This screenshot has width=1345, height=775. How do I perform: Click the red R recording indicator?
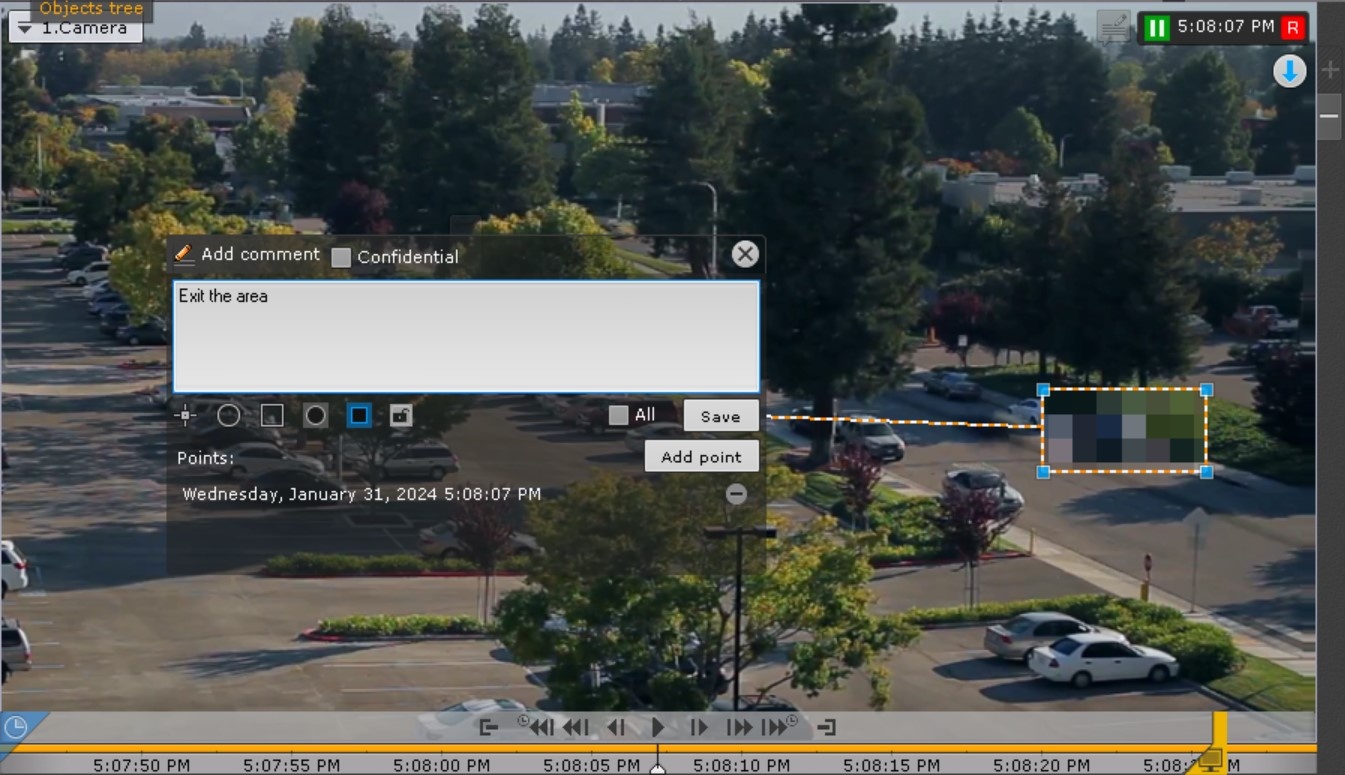coord(1293,27)
